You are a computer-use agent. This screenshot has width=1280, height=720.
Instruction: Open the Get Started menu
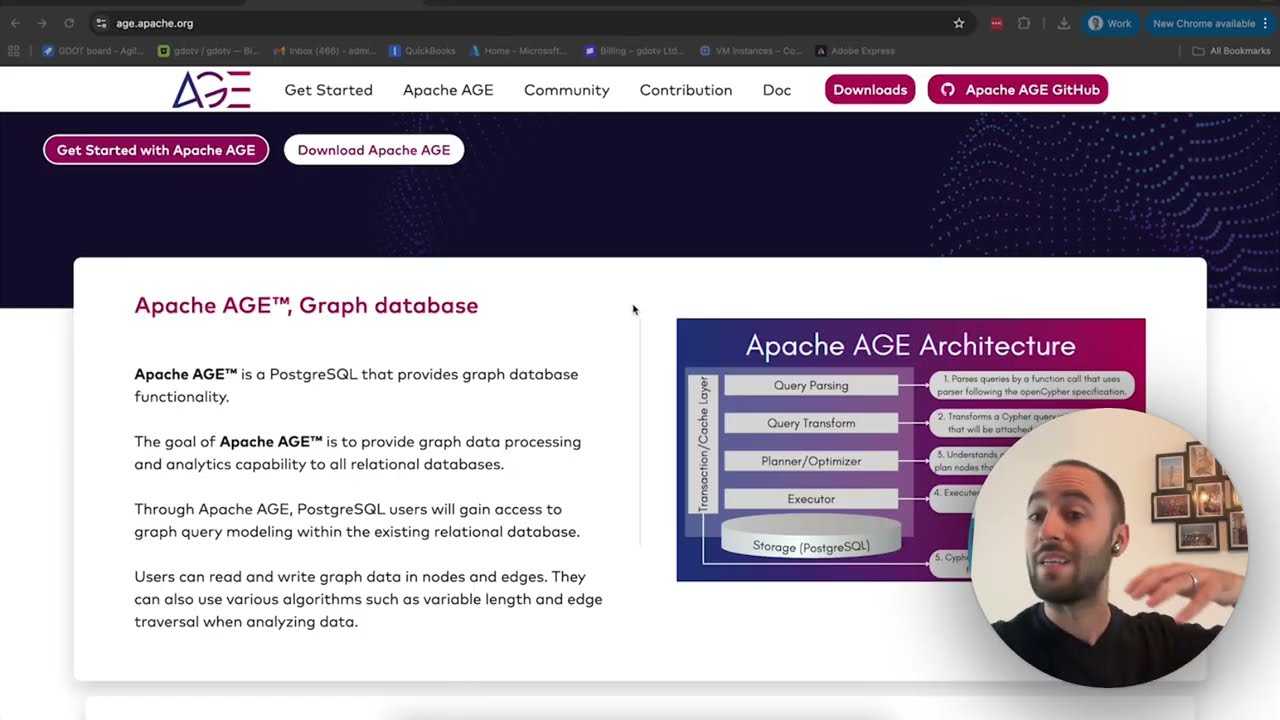coord(328,90)
